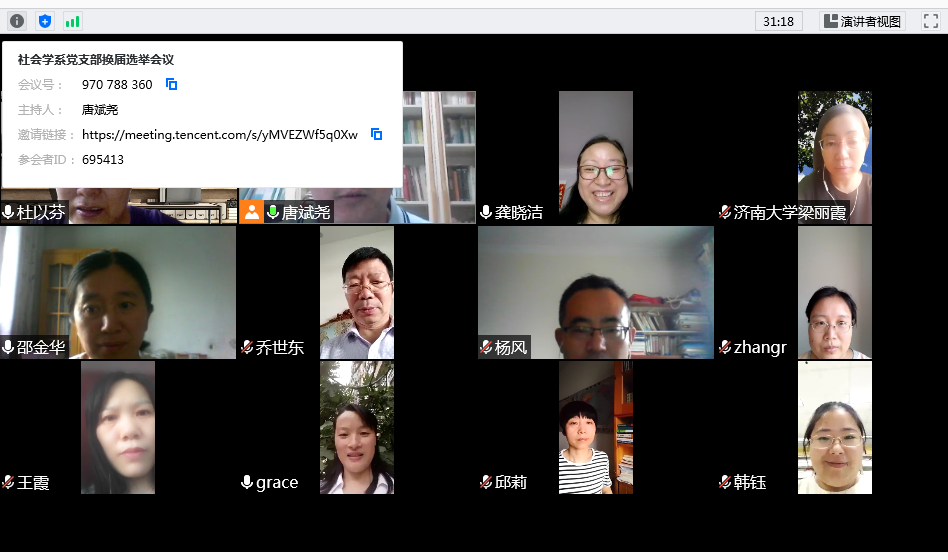Click the zhangr participant video
The height and width of the screenshot is (560, 948).
click(x=834, y=292)
